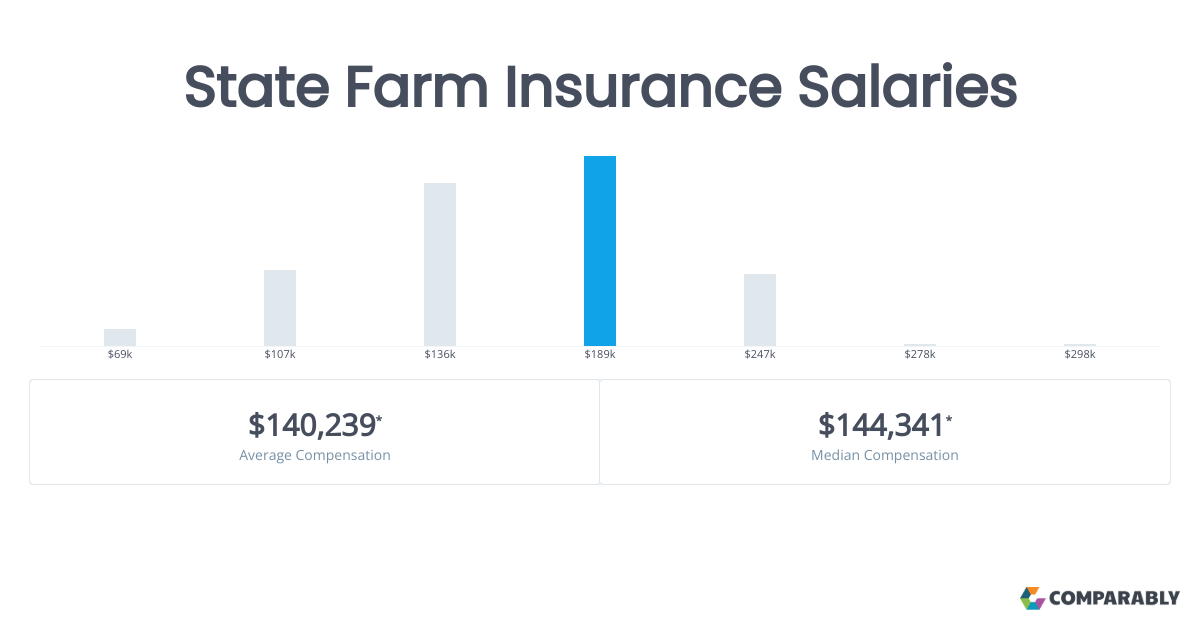Screen dimensions: 1200x630
Task: Click the State Farm Insurance Salaries title
Action: pos(600,87)
